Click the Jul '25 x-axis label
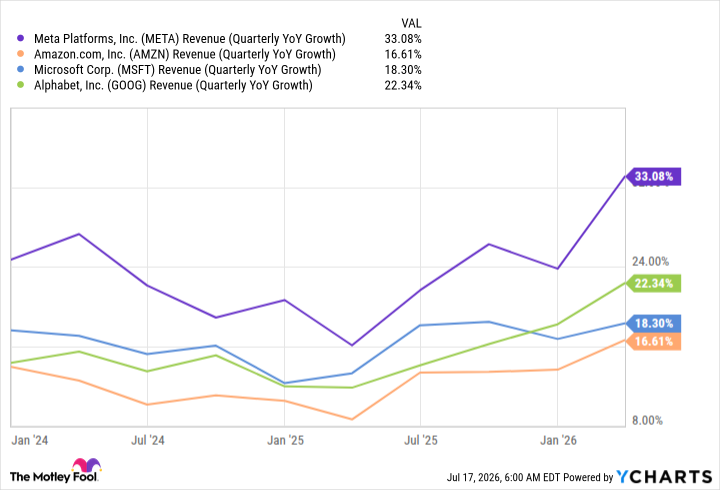Viewport: 720px width, 490px height. 421,440
